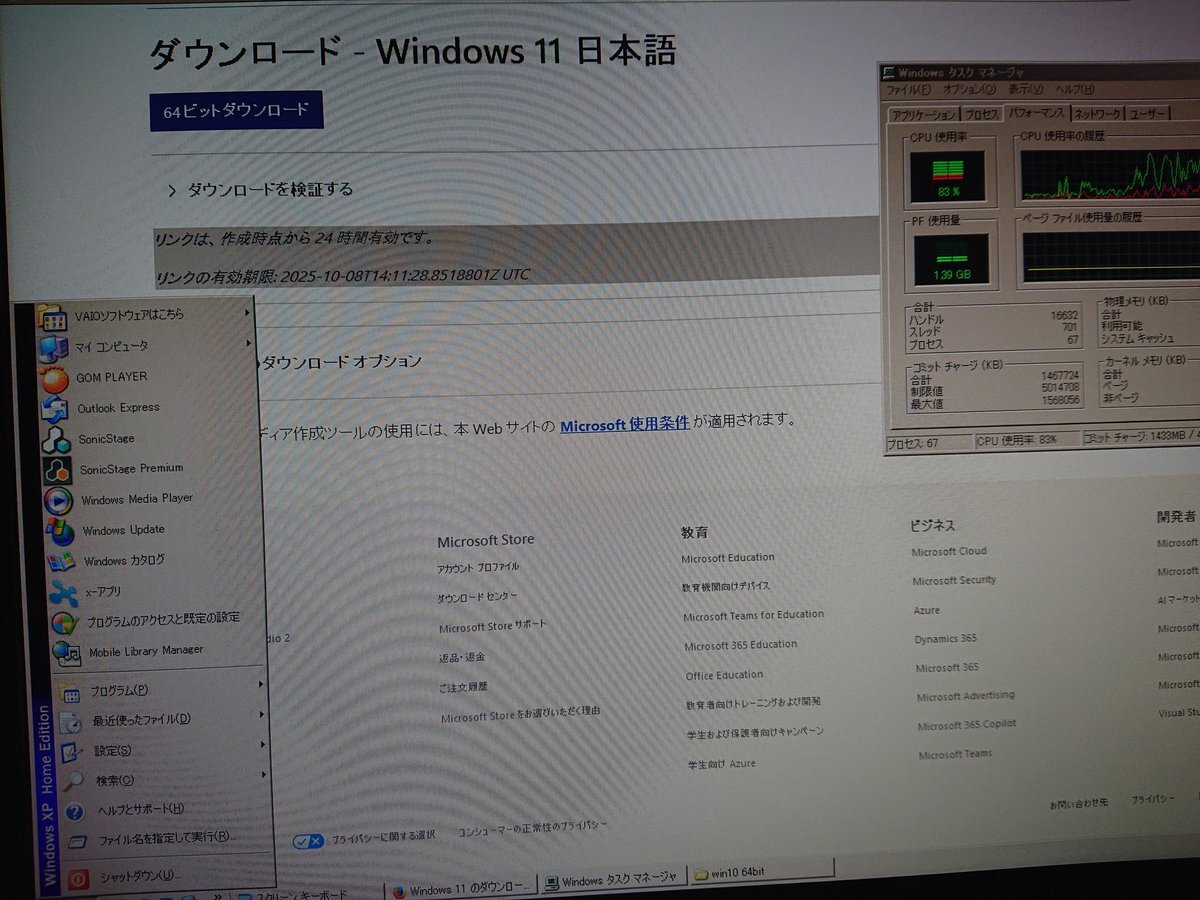Open Windows Update icon
The image size is (1200, 900).
click(59, 531)
